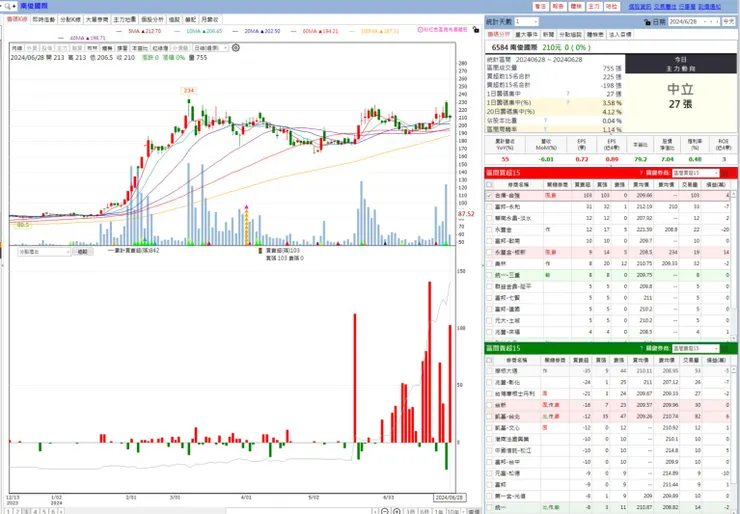Click the 中立 27 張 main-force panel

click(x=681, y=101)
